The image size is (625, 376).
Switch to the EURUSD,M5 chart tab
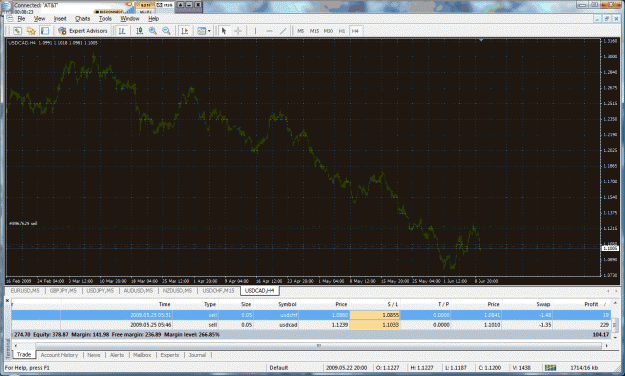coord(25,291)
